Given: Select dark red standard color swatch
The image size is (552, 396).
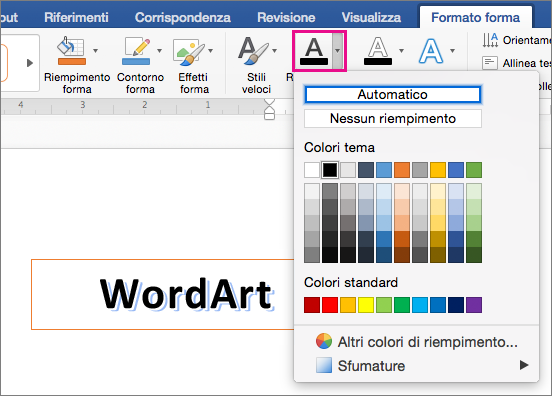Looking at the screenshot, I should point(312,305).
